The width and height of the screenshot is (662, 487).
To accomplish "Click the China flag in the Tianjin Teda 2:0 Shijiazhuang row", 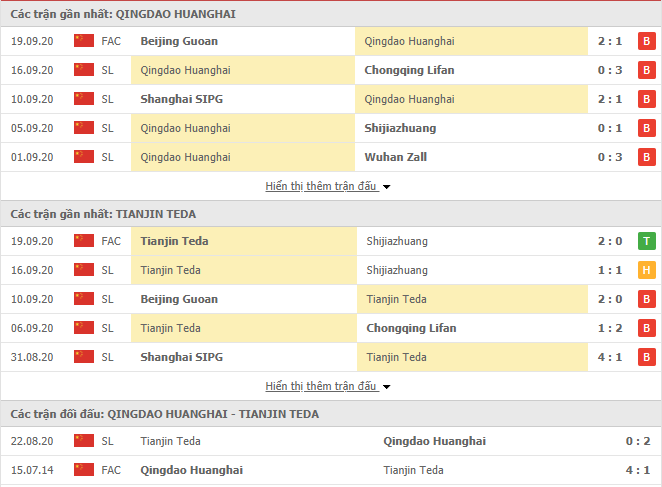I will [x=84, y=241].
